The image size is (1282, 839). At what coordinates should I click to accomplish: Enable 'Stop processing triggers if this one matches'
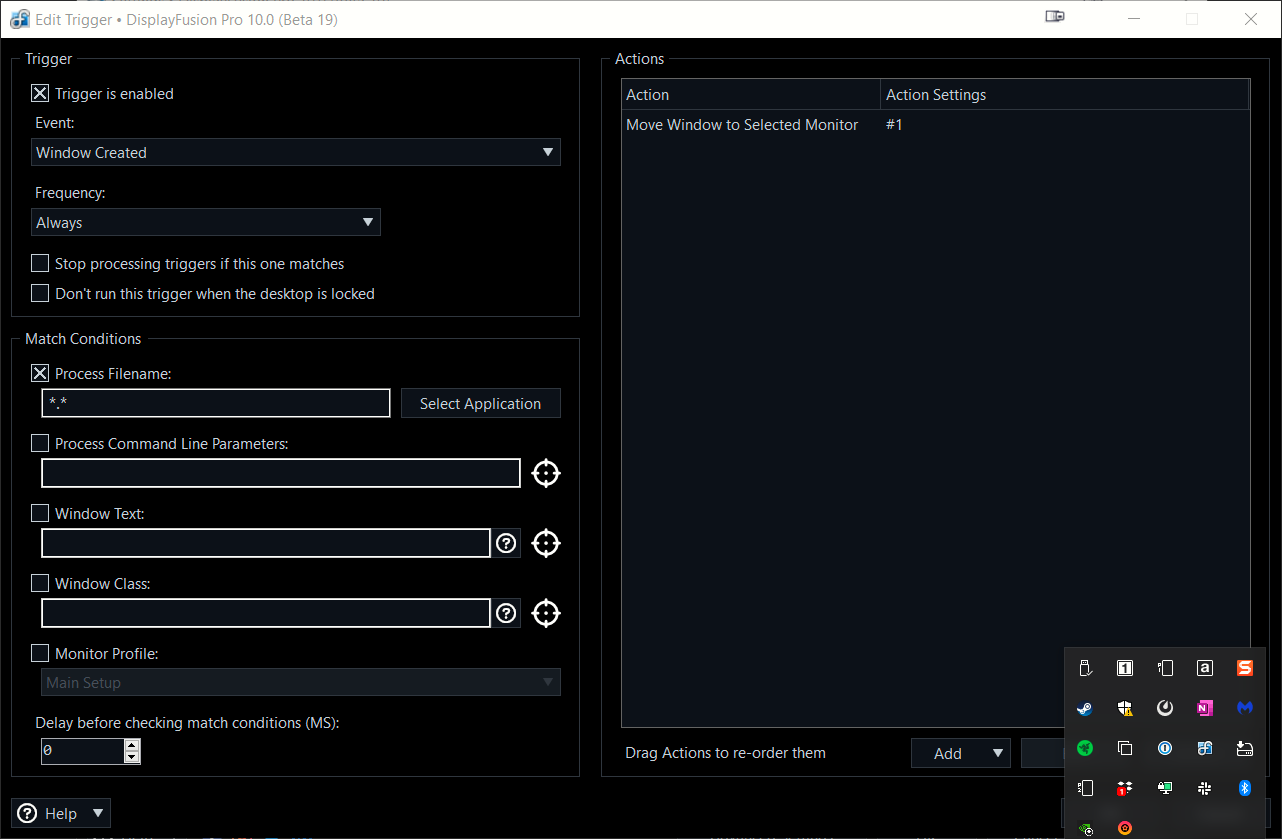[x=40, y=264]
